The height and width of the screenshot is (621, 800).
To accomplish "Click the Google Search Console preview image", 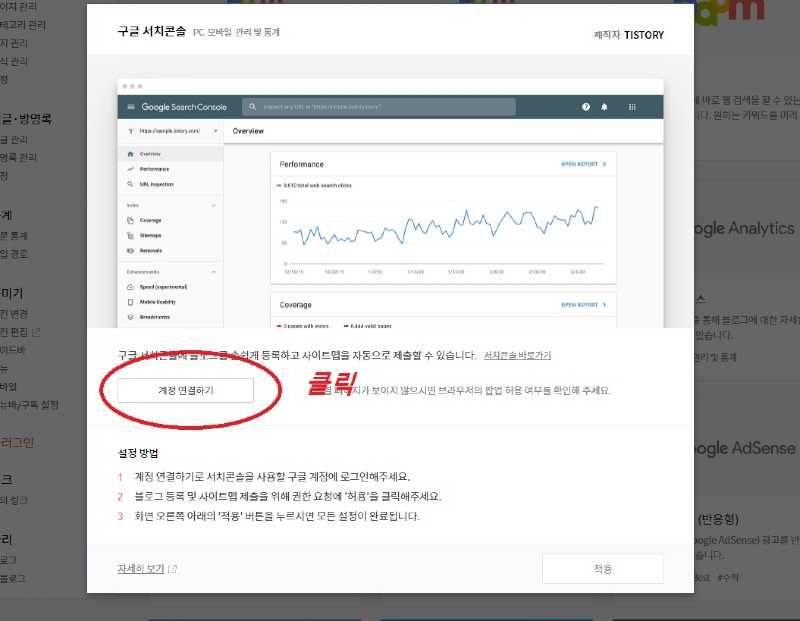I will click(390, 203).
